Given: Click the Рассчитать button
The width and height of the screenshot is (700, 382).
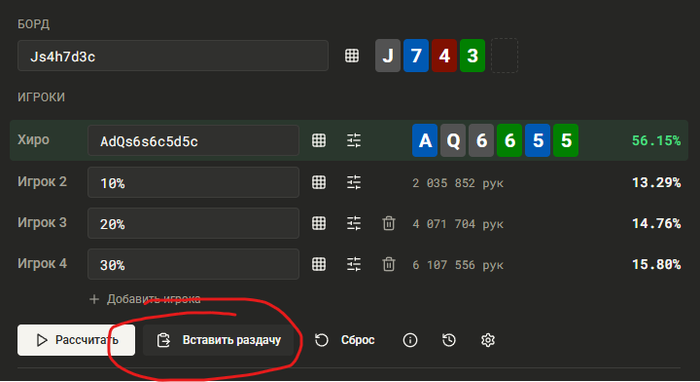Looking at the screenshot, I should [x=76, y=340].
